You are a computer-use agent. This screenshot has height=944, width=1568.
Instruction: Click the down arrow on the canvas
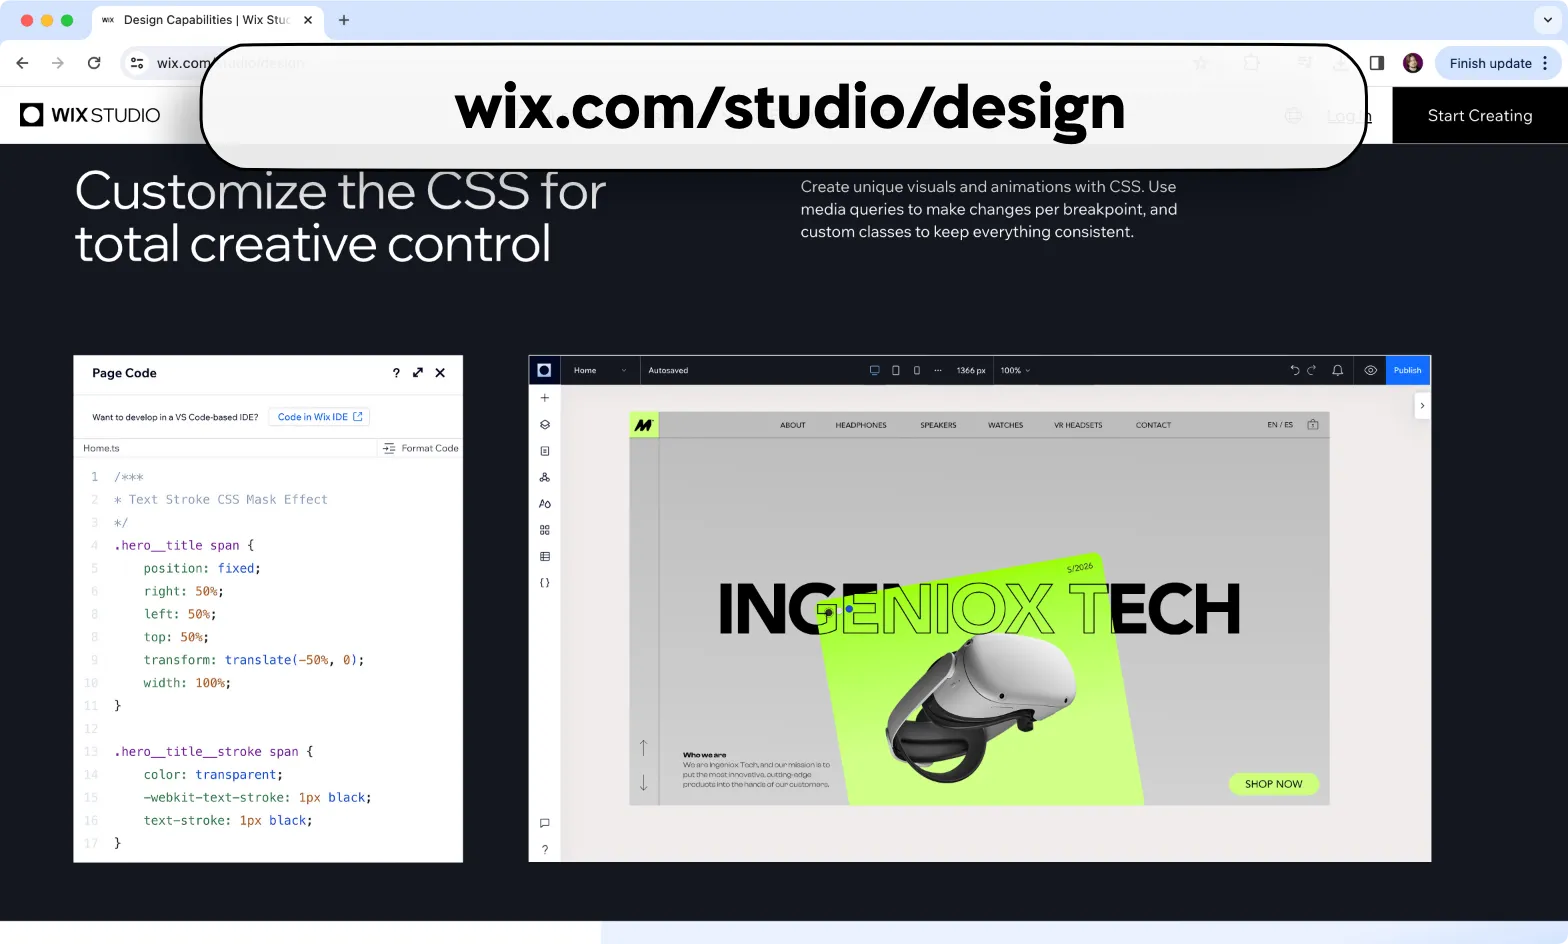[643, 782]
